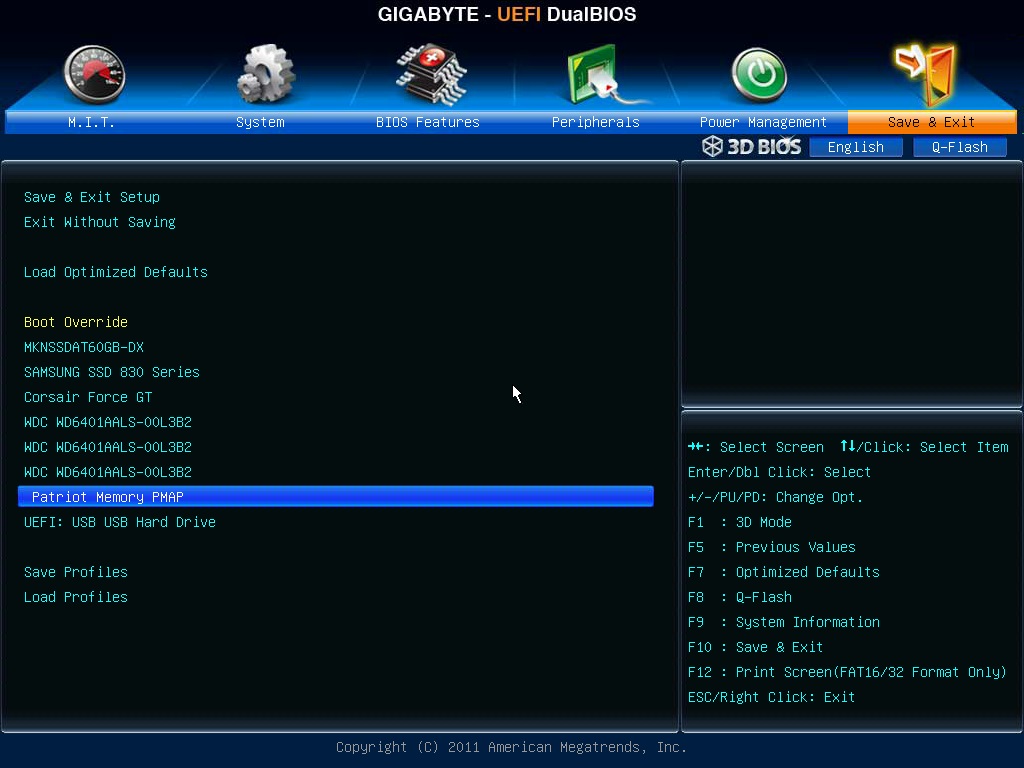Click the System gears icon
Viewport: 1024px width, 768px height.
pyautogui.click(x=266, y=74)
